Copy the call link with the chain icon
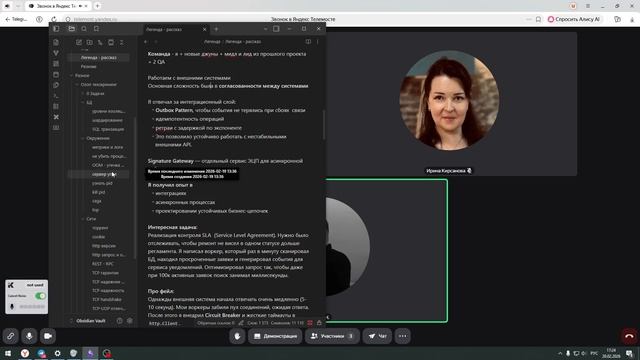 [11, 336]
